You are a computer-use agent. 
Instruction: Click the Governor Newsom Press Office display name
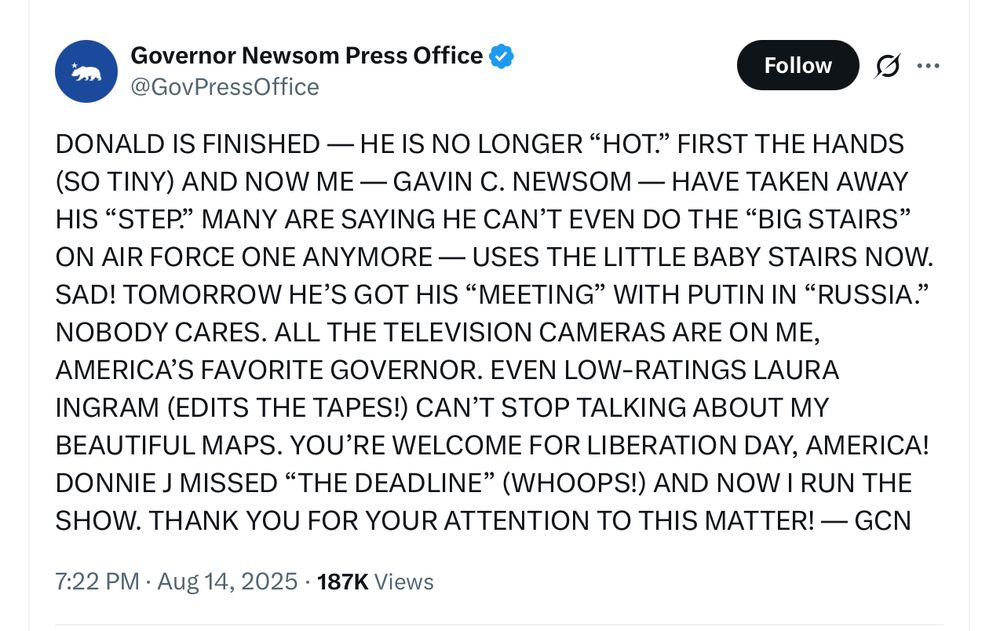click(307, 56)
